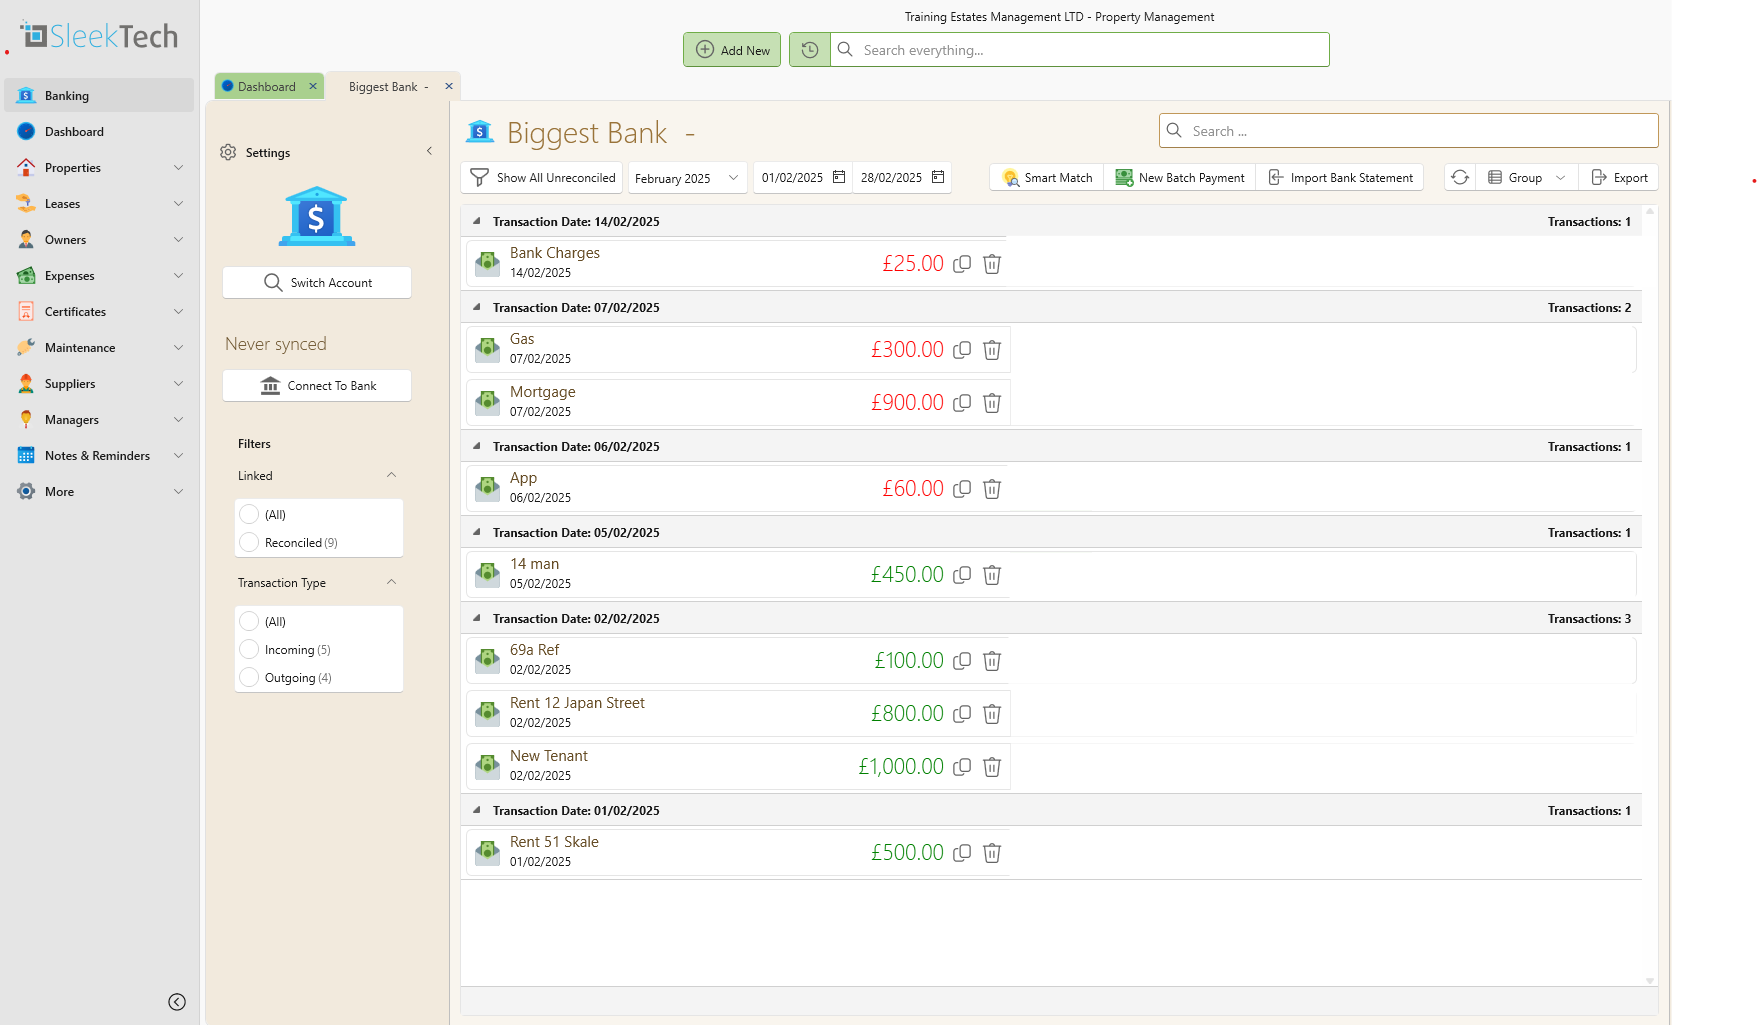Screen dimensions: 1757x1025
Task: Collapse the Transaction Type filter section
Action: [391, 582]
